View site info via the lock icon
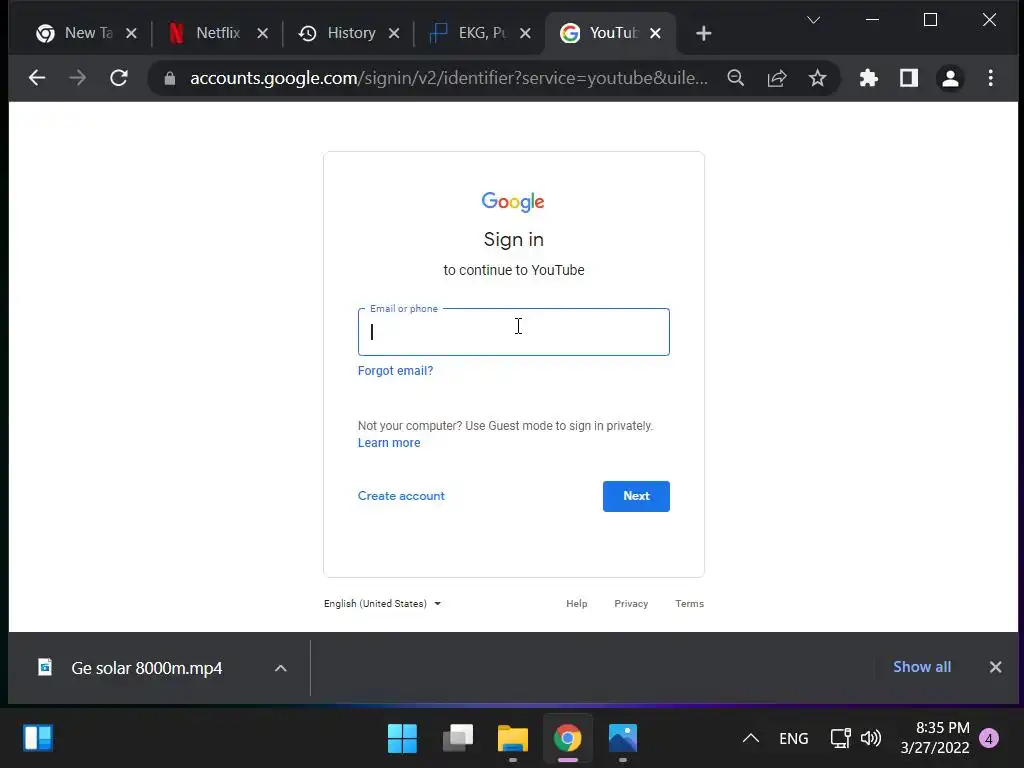 pyautogui.click(x=170, y=78)
